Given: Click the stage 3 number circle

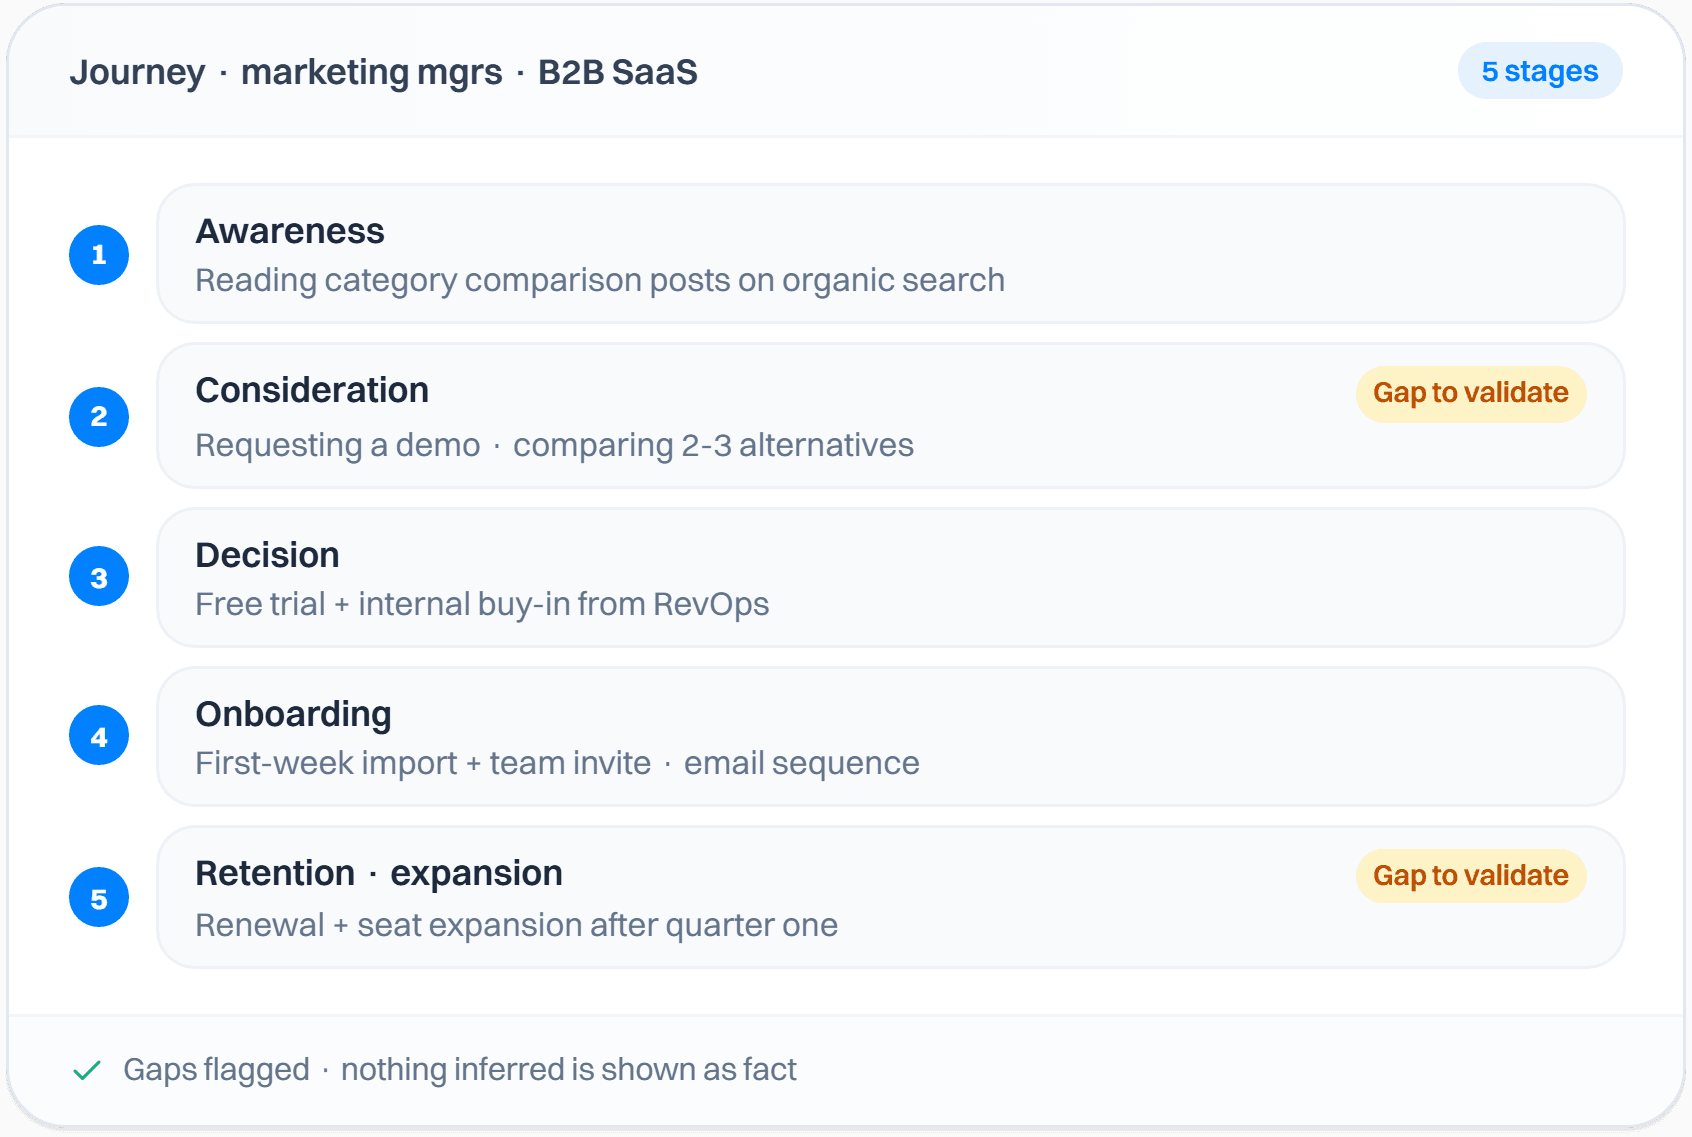Looking at the screenshot, I should [x=99, y=577].
